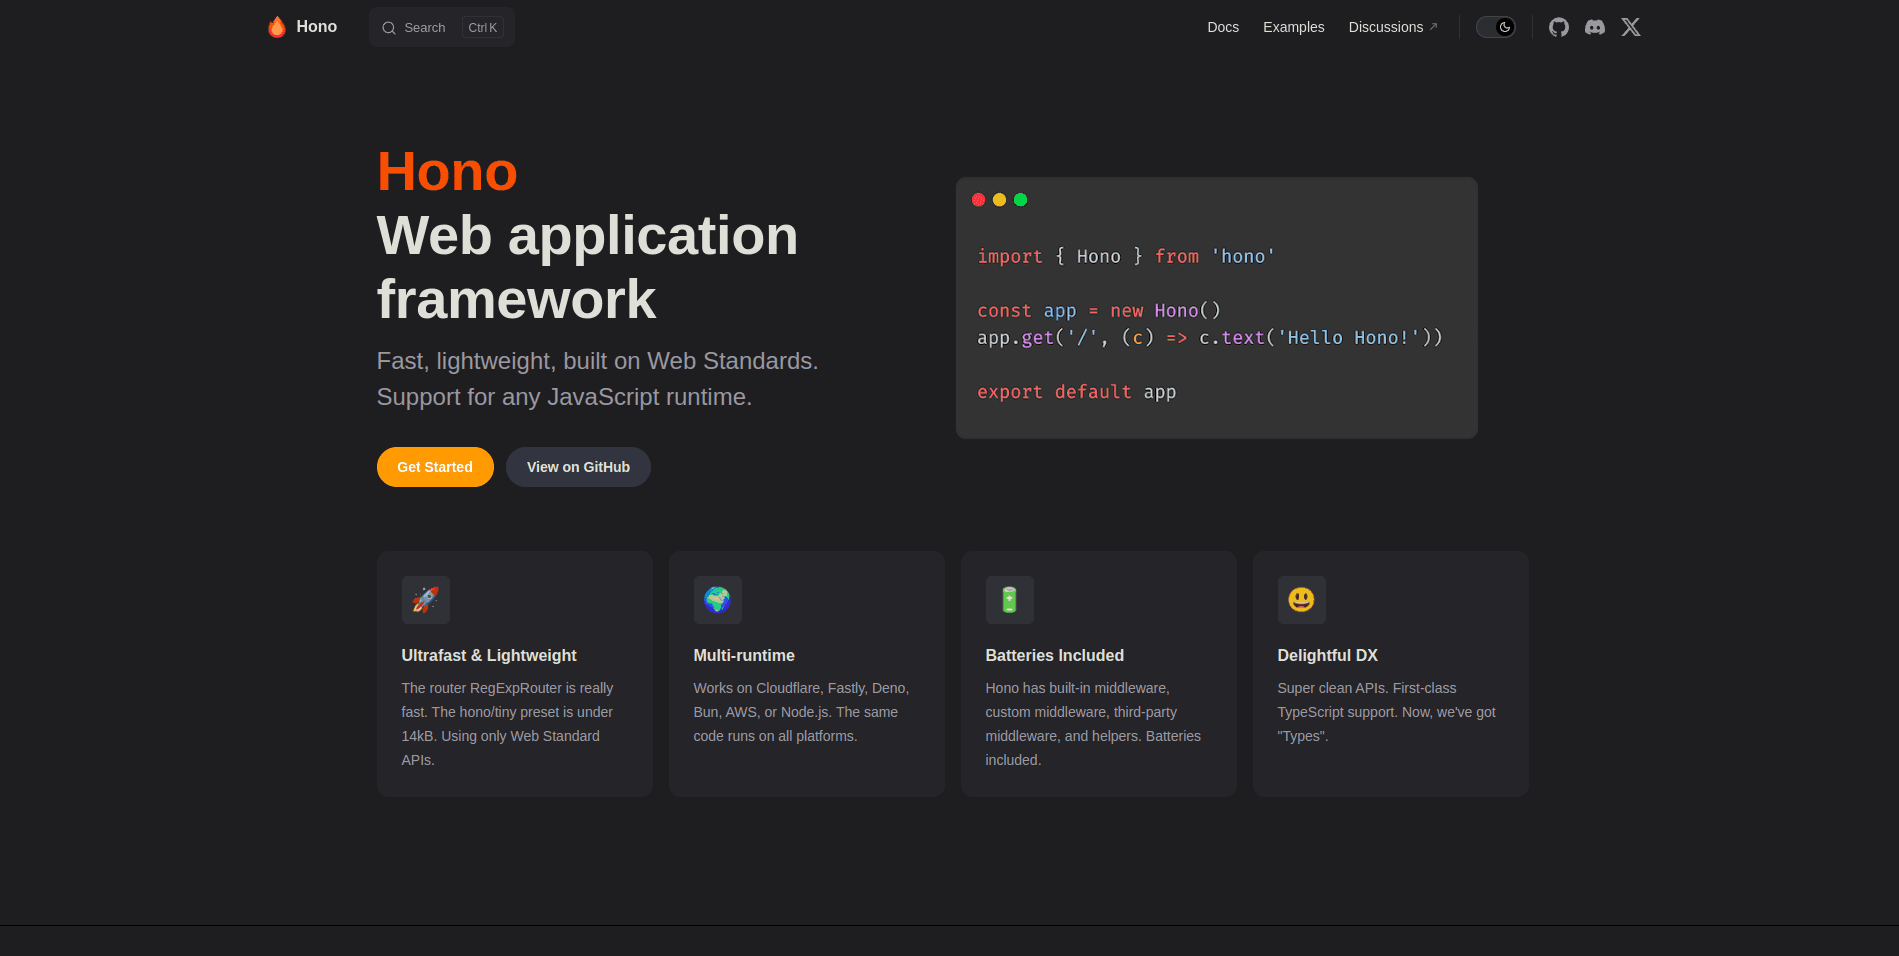Screen dimensions: 1899x956
Task: Click the 'export default app' code line
Action: click(1077, 392)
